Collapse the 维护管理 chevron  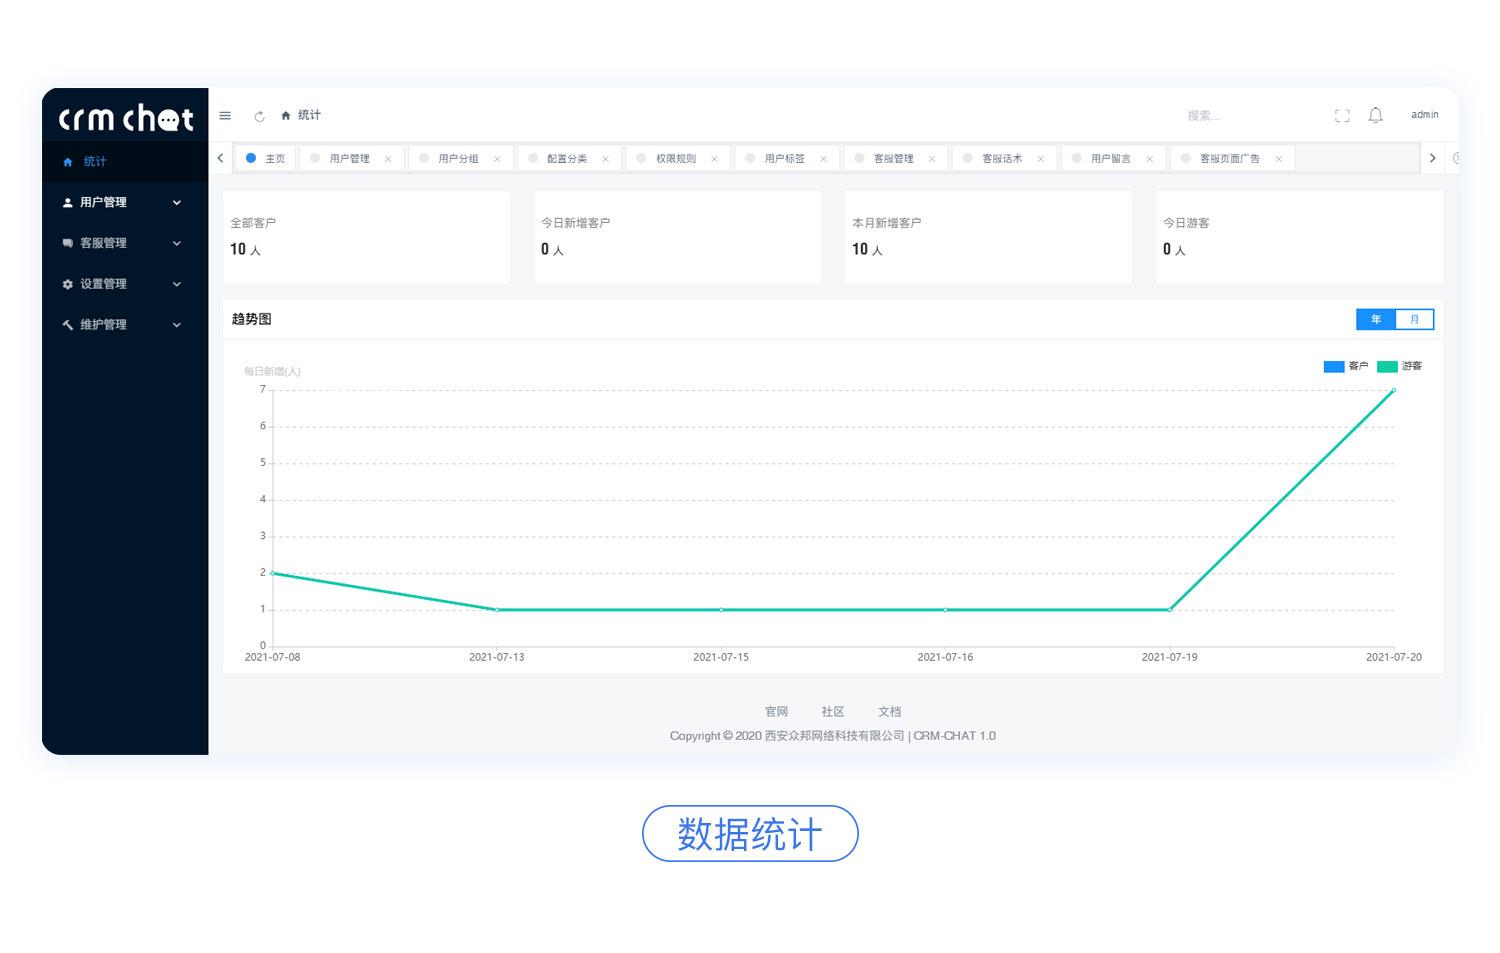point(177,324)
